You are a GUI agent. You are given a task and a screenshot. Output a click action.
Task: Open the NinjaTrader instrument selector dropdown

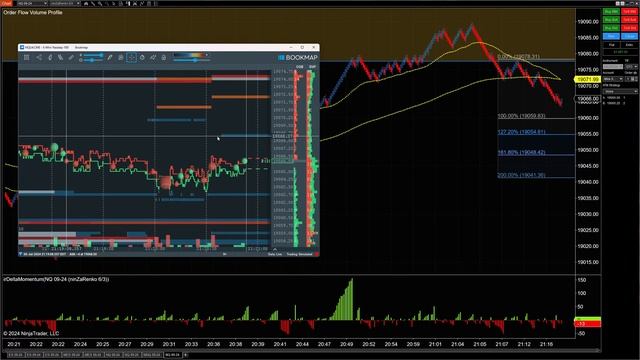(x=32, y=3)
